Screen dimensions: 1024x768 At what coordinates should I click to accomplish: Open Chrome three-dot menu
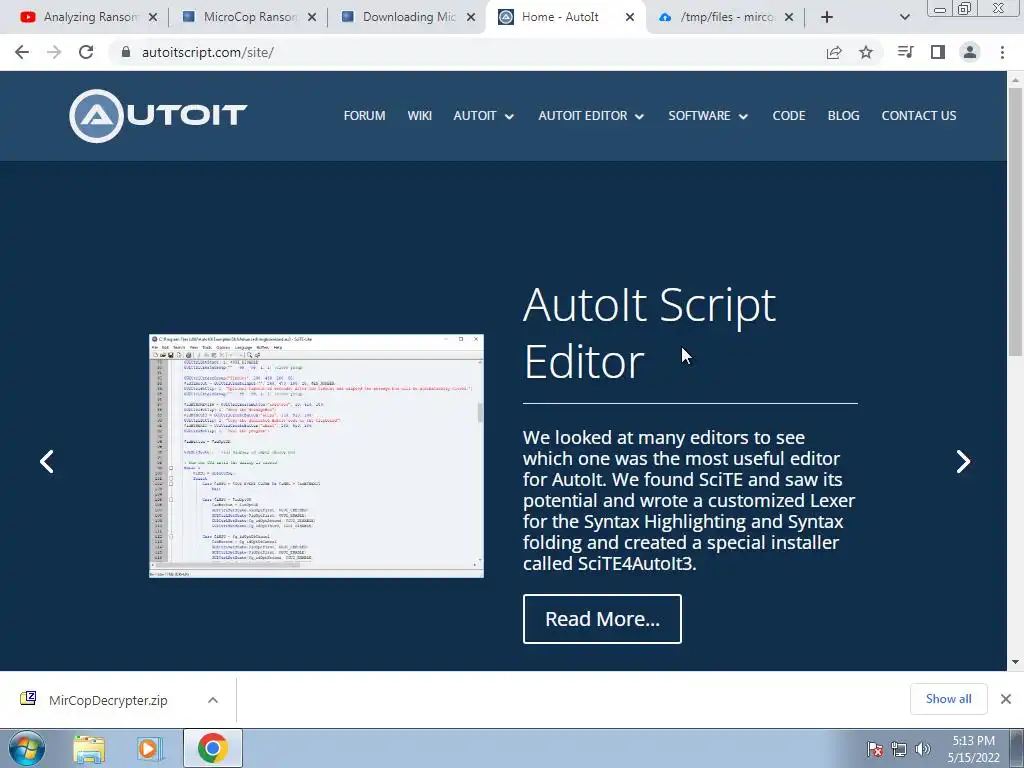1002,52
